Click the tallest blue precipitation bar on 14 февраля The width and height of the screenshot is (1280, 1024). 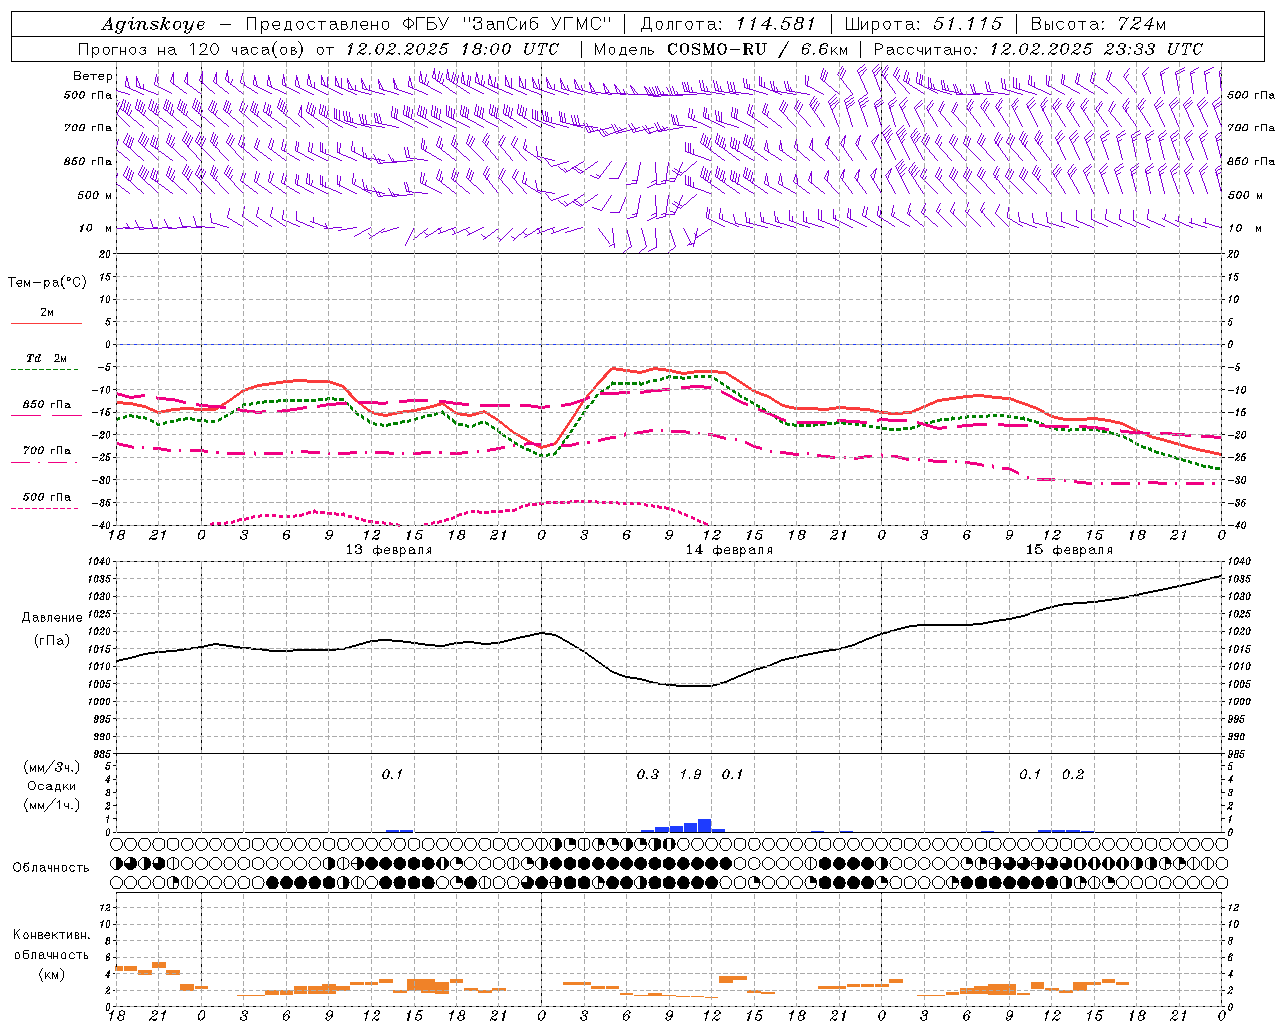(705, 825)
